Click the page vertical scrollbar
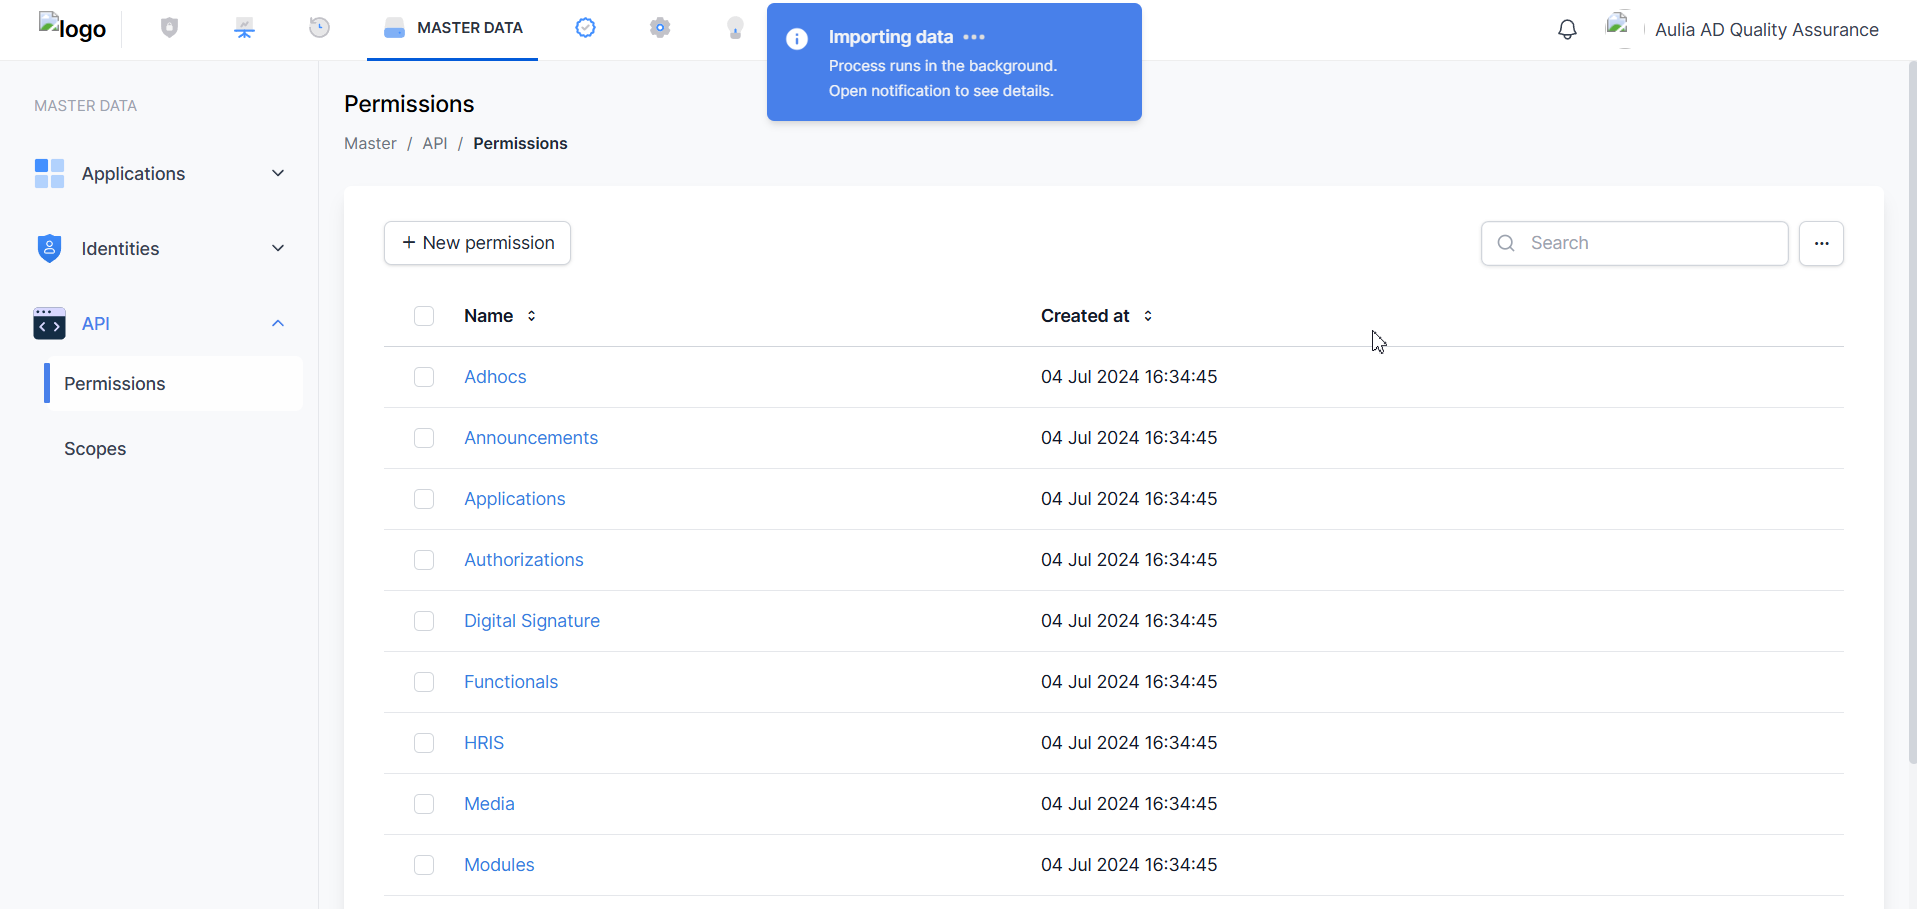The height and width of the screenshot is (909, 1917). point(1912,412)
